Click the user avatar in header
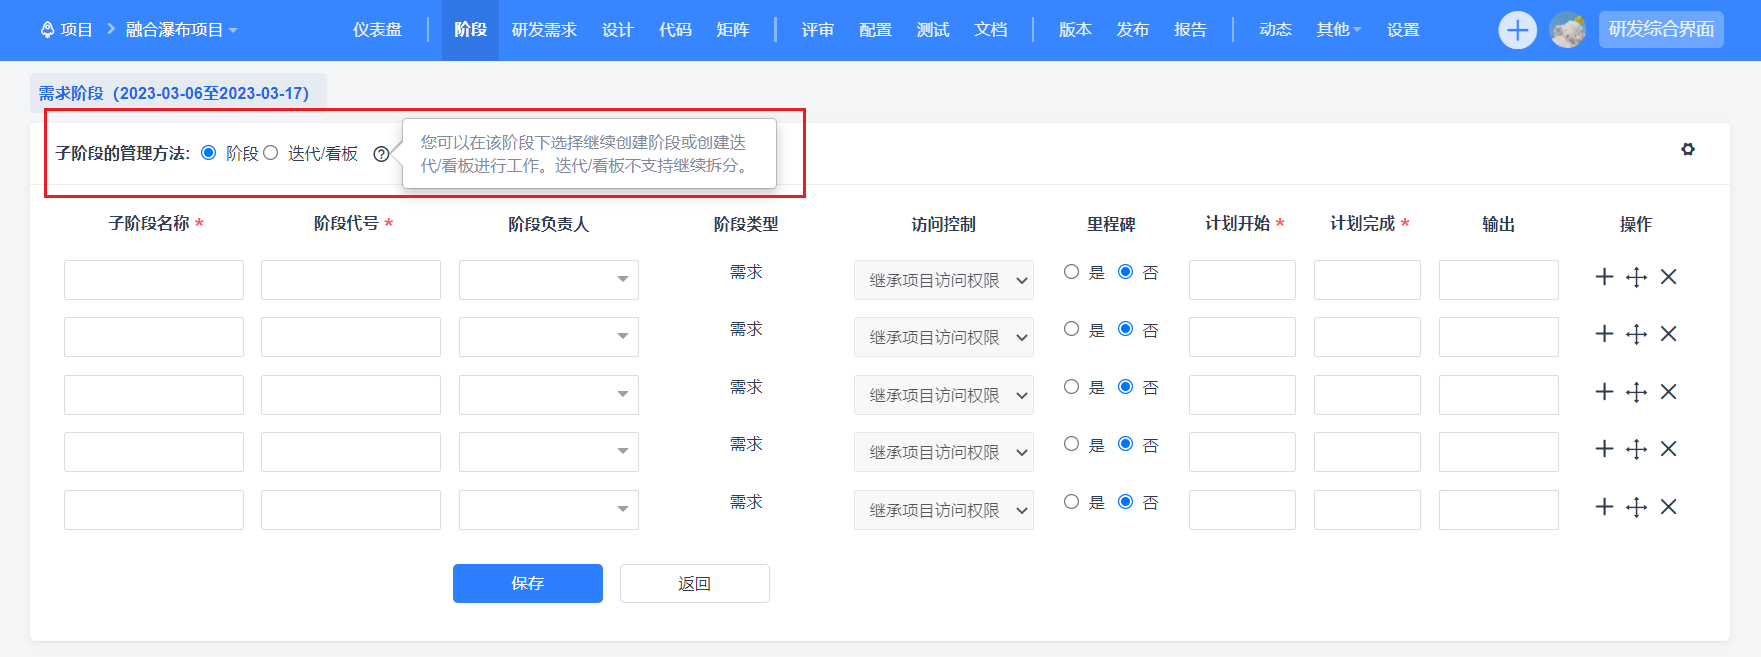 [x=1567, y=30]
